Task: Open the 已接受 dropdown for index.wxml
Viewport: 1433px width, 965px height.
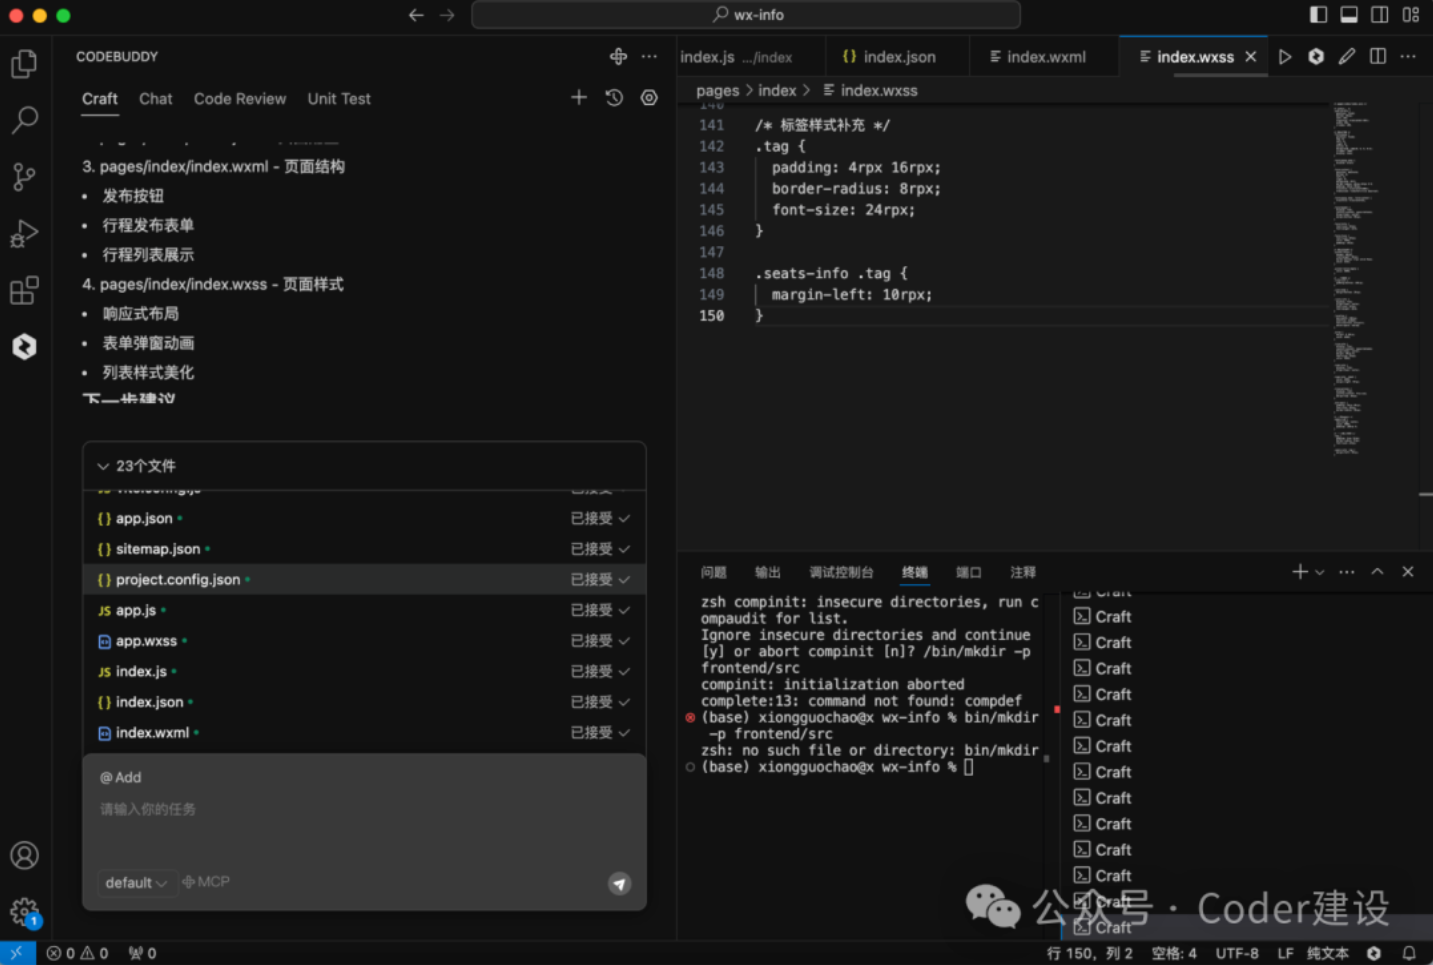Action: (x=600, y=733)
